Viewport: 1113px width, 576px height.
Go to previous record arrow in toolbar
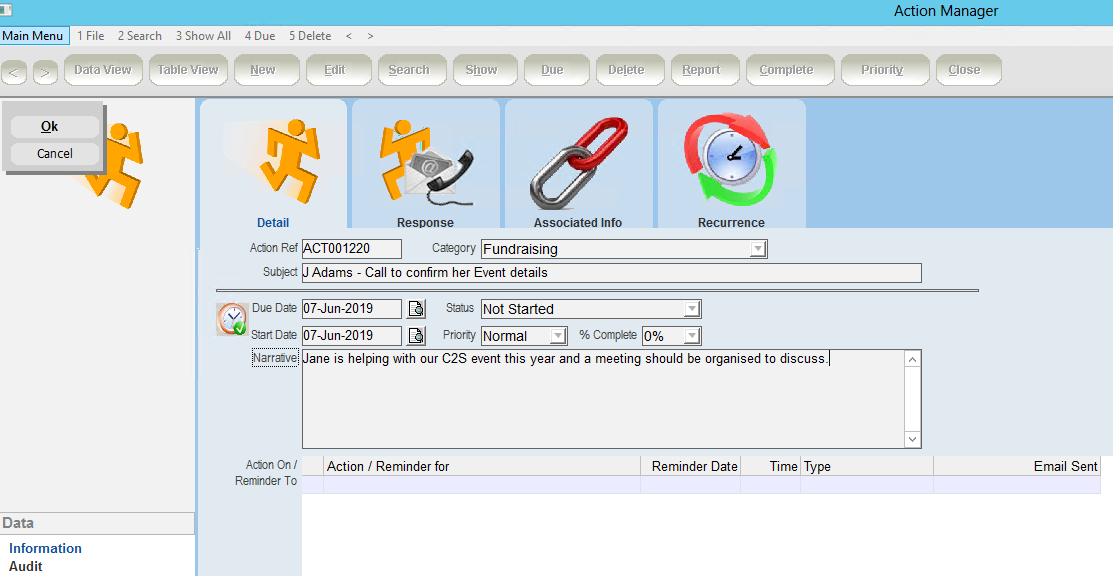click(x=14, y=72)
